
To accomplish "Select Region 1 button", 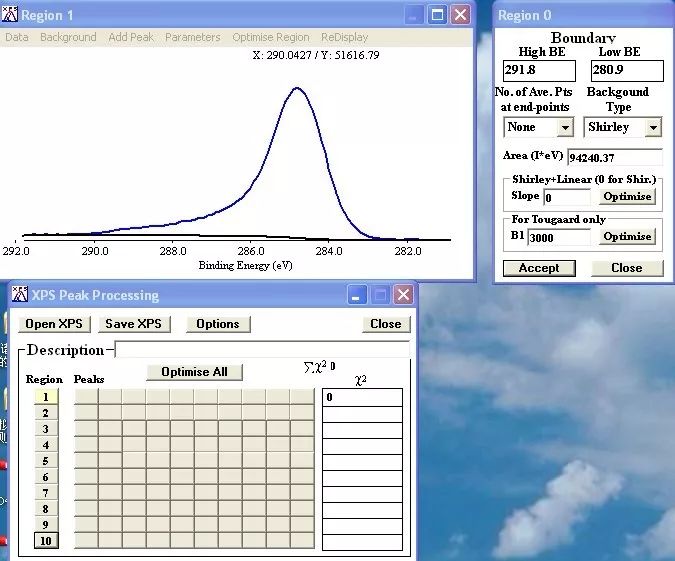I will (46, 397).
